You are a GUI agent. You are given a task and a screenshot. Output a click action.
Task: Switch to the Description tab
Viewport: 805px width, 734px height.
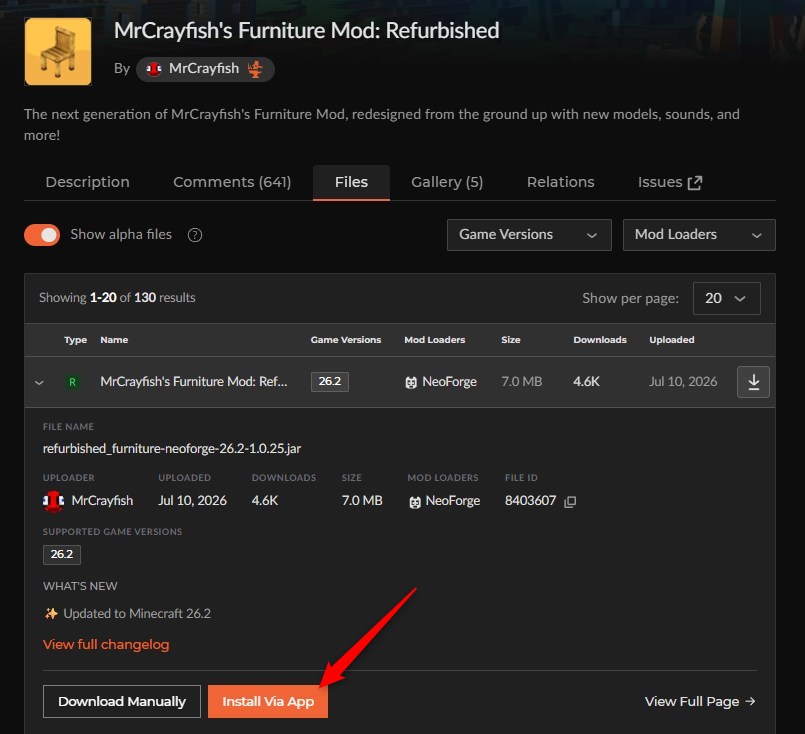click(88, 182)
